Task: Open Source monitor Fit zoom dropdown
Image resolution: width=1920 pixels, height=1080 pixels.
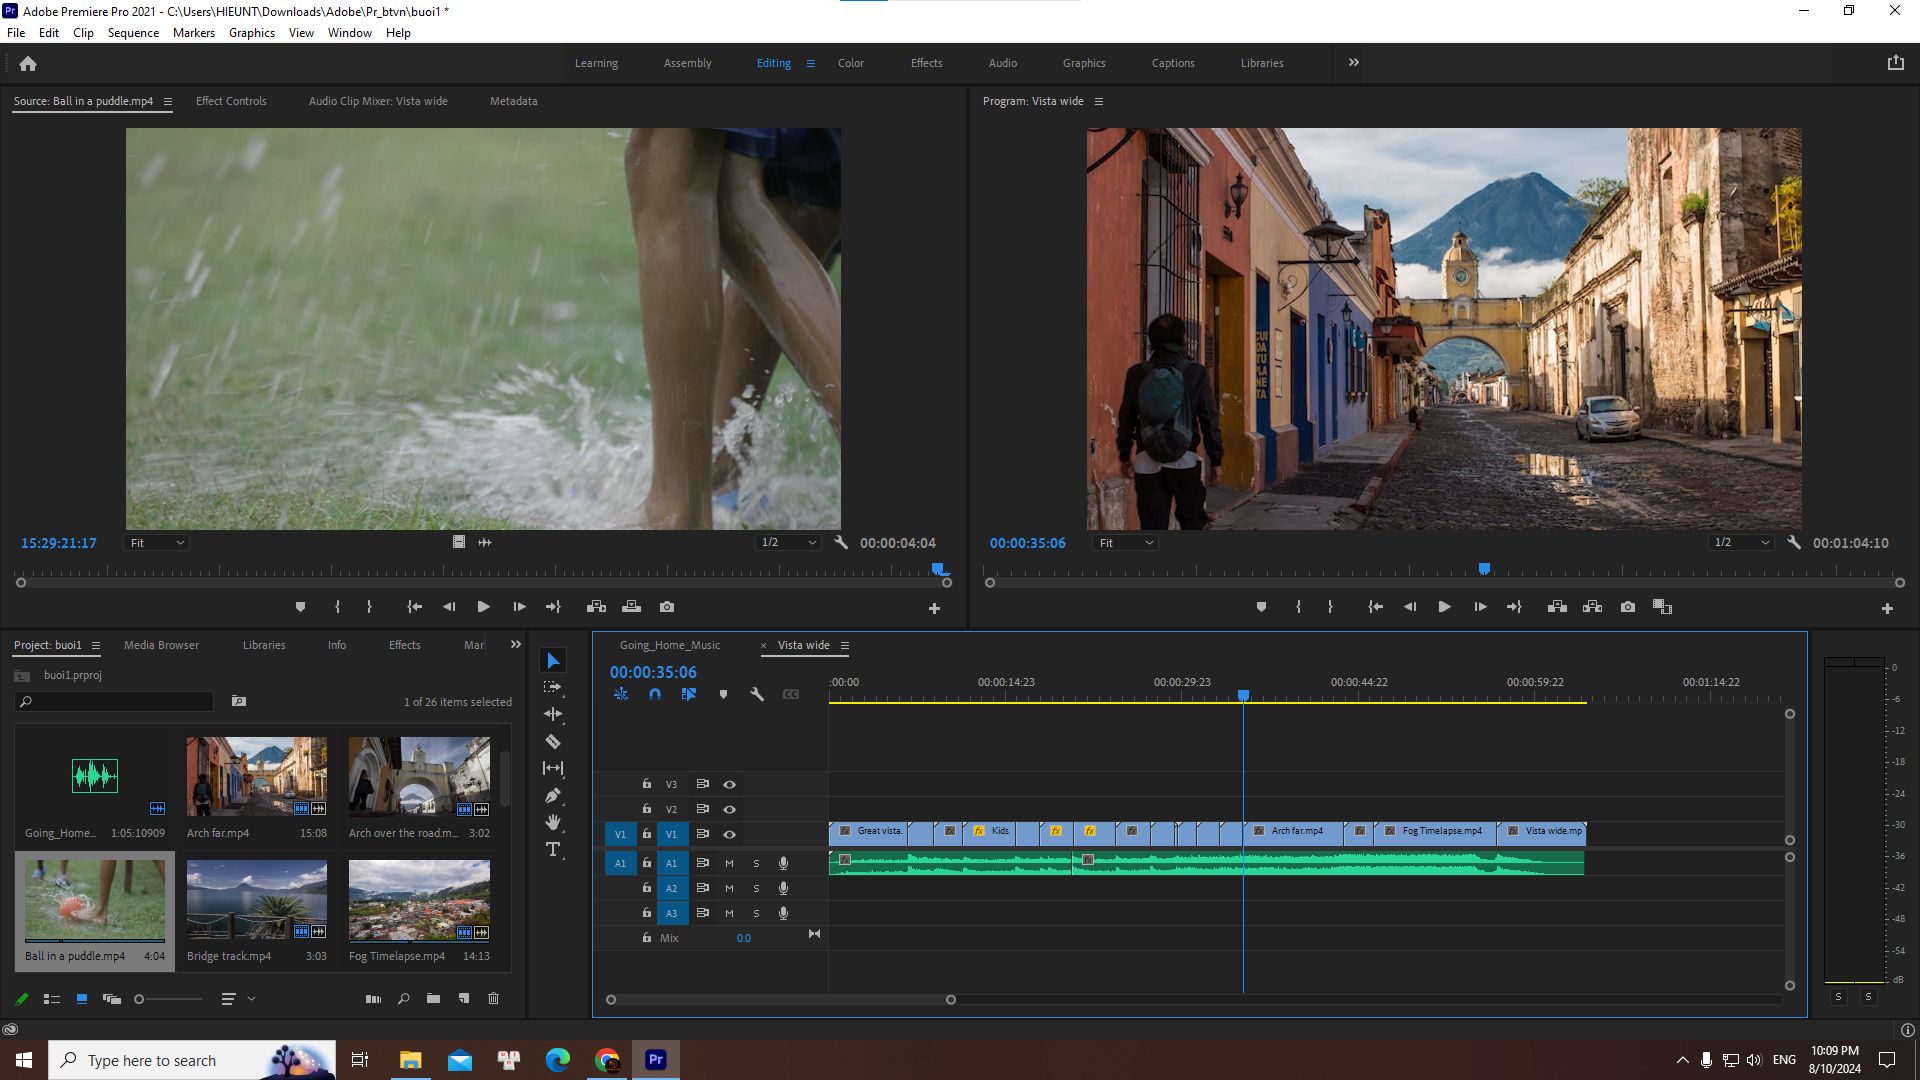Action: [157, 543]
